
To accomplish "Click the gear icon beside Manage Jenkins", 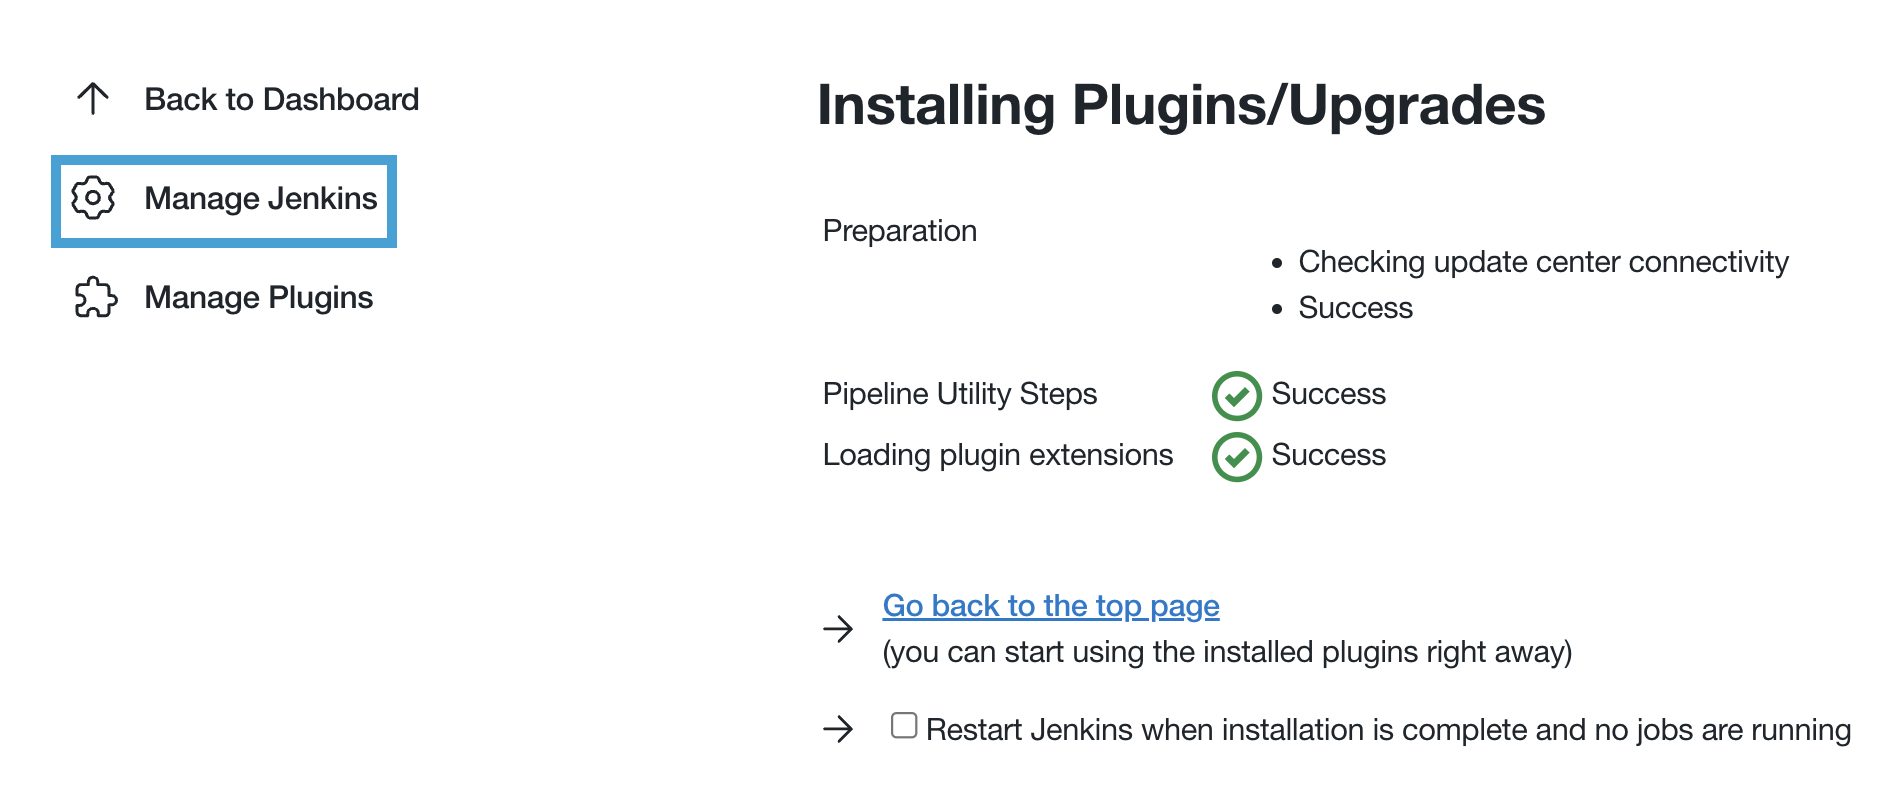I will click(93, 199).
